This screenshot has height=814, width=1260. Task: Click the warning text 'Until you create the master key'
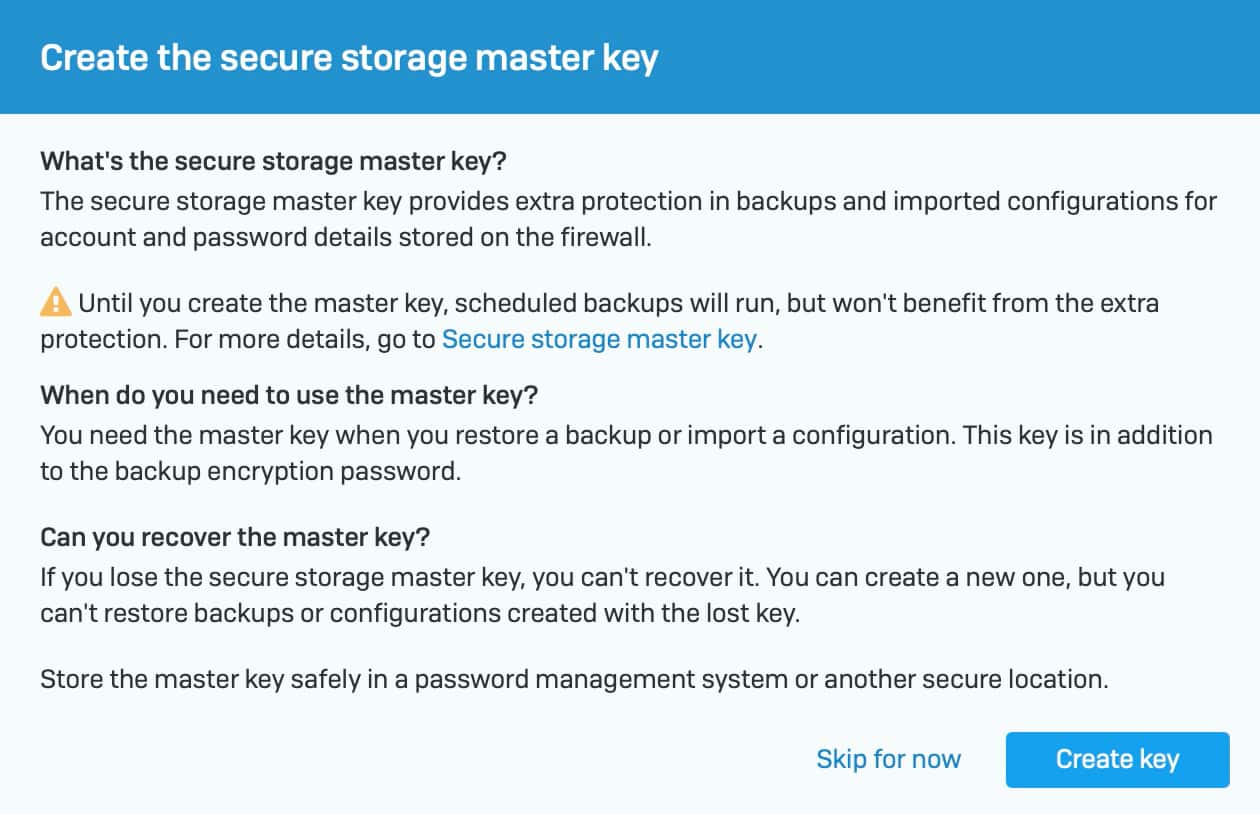pyautogui.click(x=260, y=302)
